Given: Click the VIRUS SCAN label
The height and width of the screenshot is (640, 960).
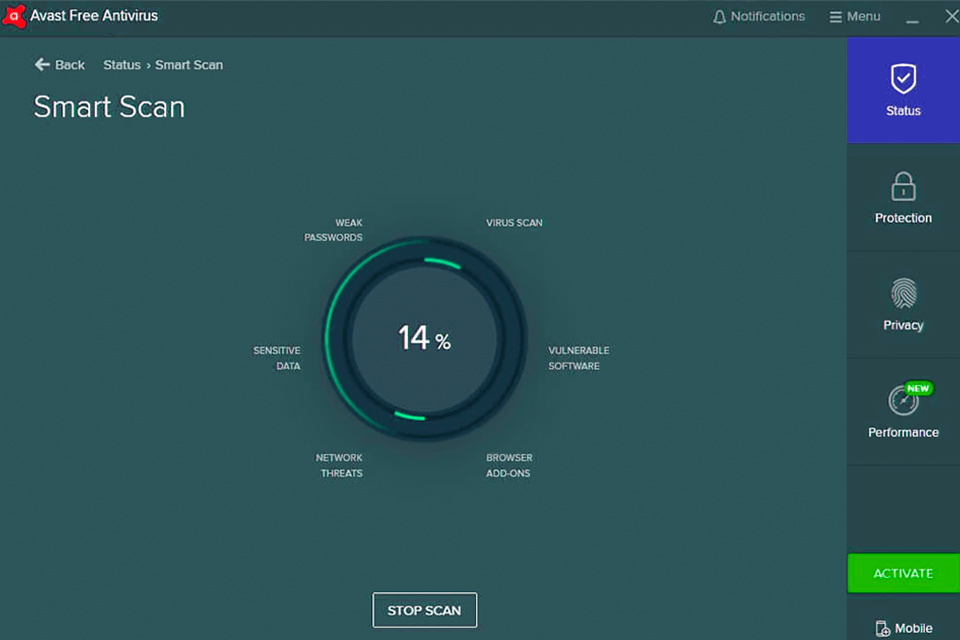Looking at the screenshot, I should coord(513,222).
